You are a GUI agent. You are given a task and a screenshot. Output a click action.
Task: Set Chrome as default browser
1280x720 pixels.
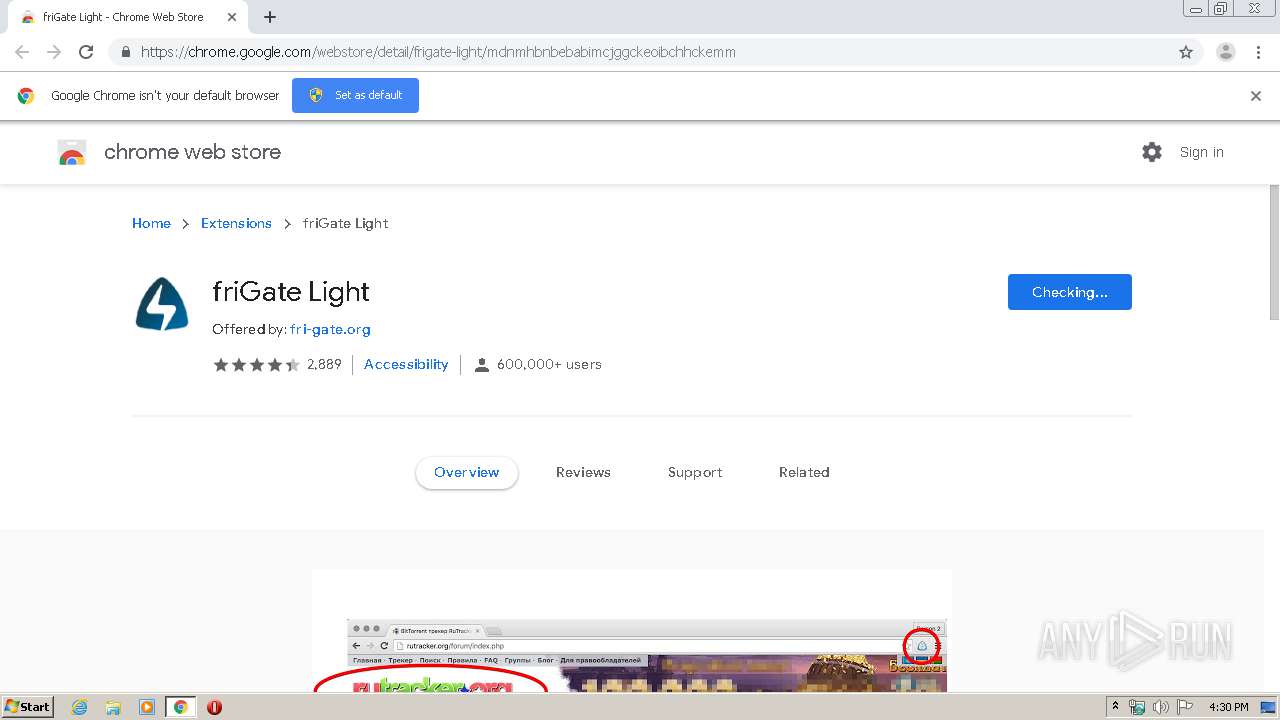click(x=355, y=95)
